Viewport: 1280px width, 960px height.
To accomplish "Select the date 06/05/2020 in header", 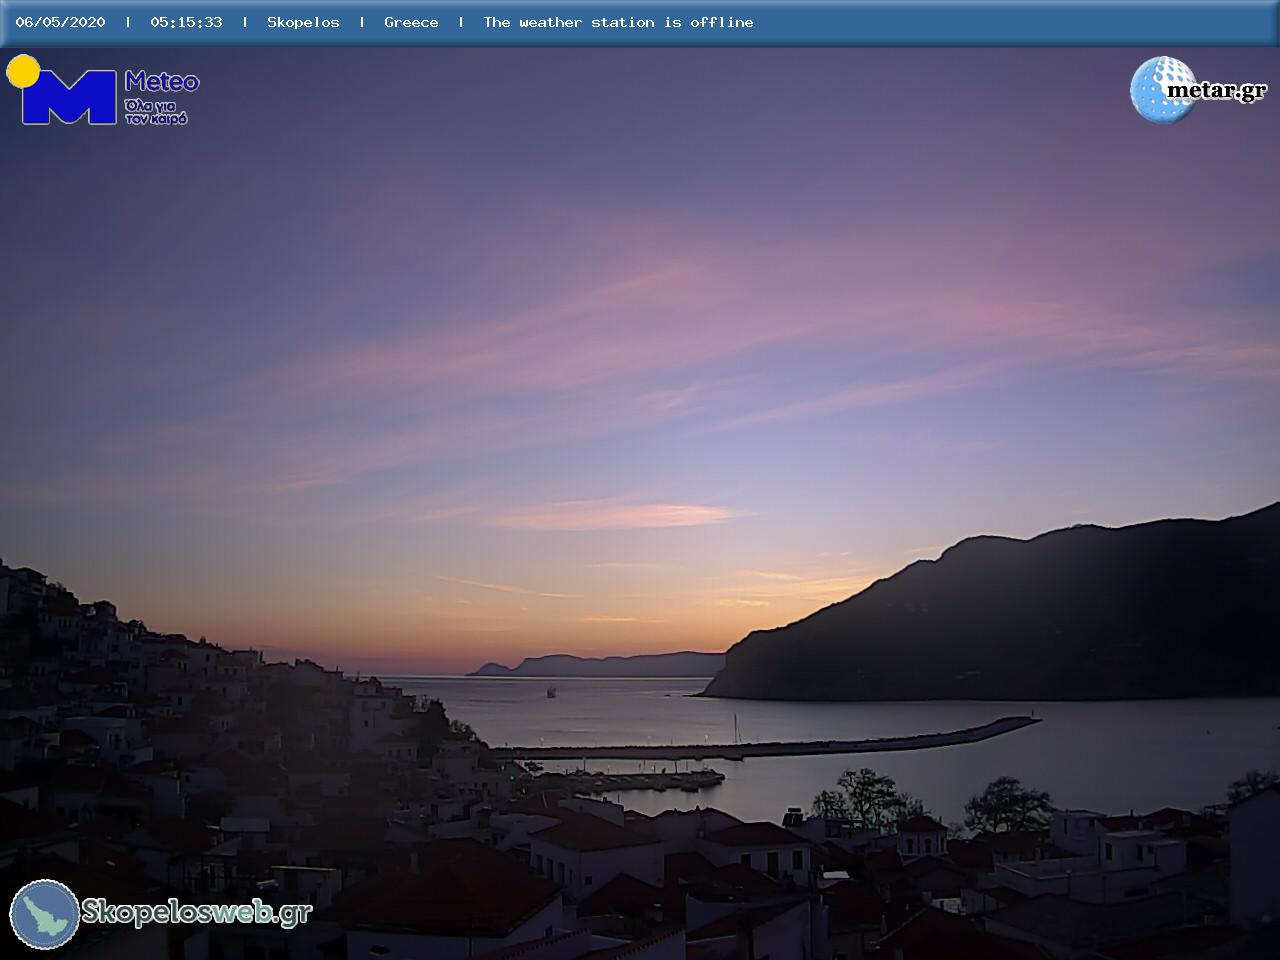I will click(60, 22).
